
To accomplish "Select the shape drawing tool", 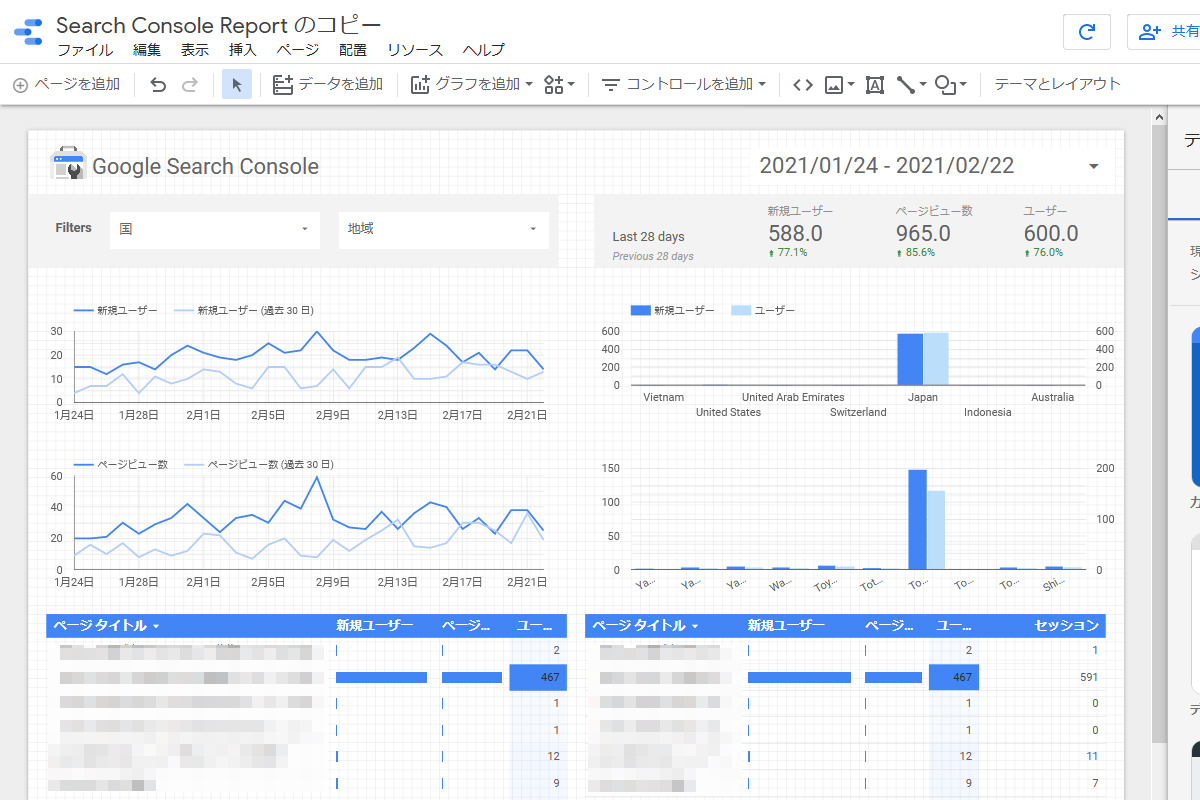I will (950, 85).
